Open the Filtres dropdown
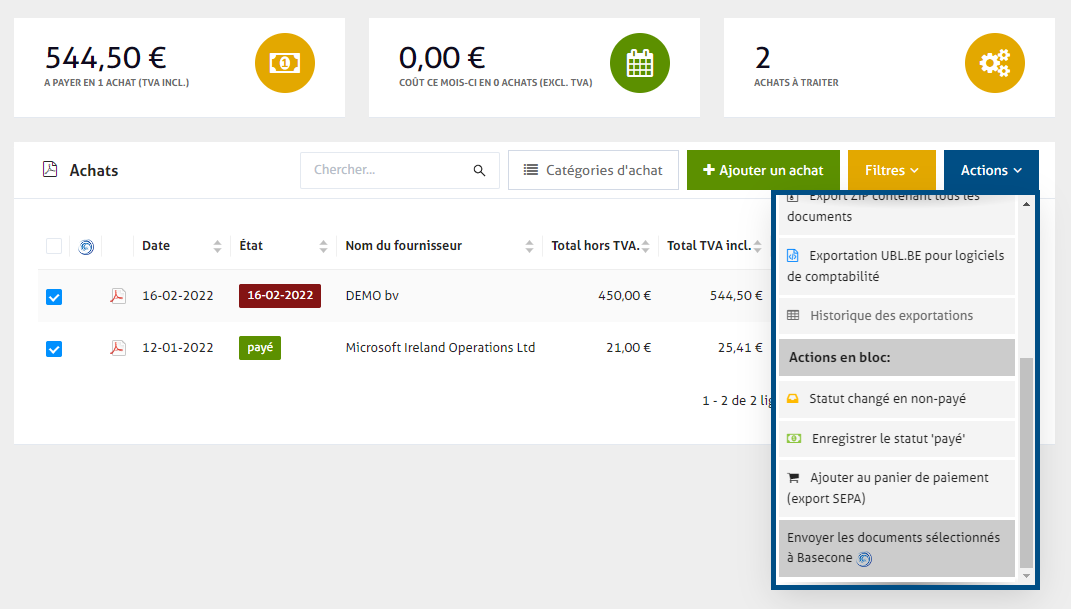1071x609 pixels. [892, 170]
